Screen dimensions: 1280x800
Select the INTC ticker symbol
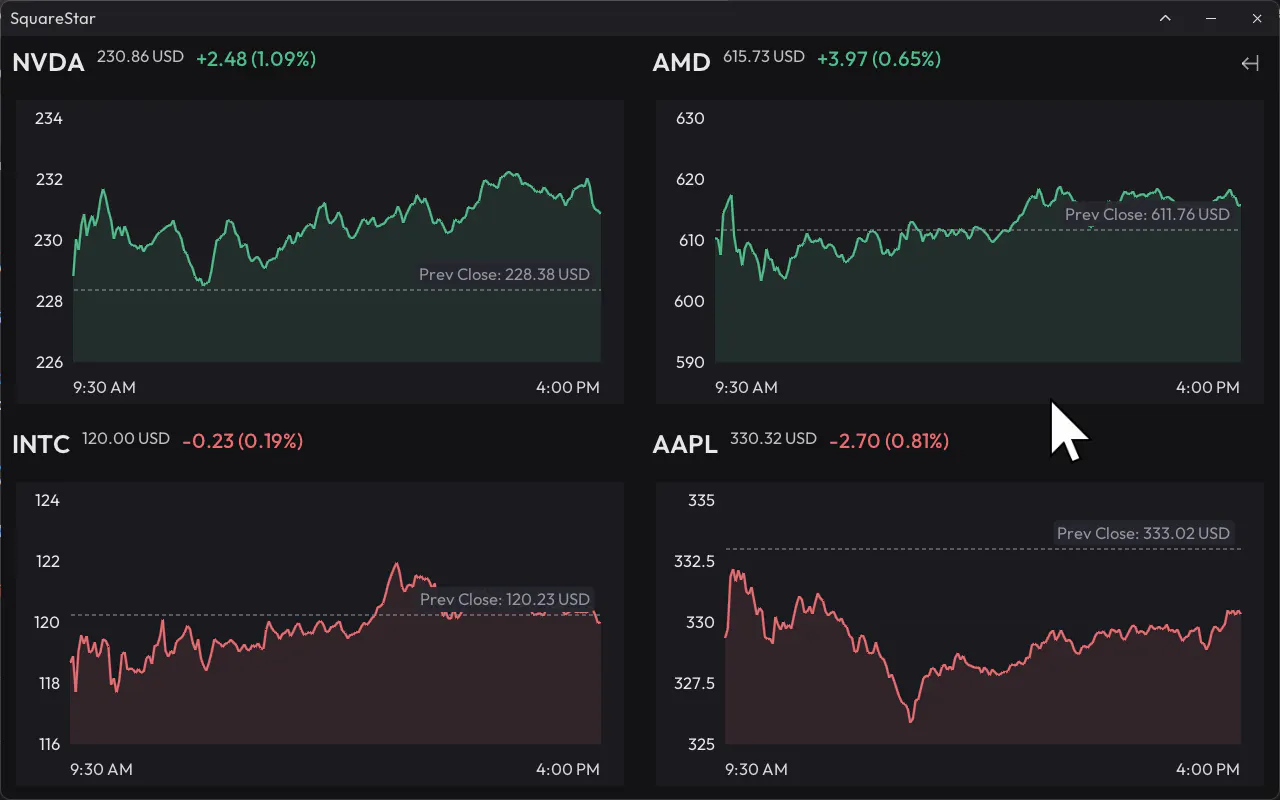[41, 444]
